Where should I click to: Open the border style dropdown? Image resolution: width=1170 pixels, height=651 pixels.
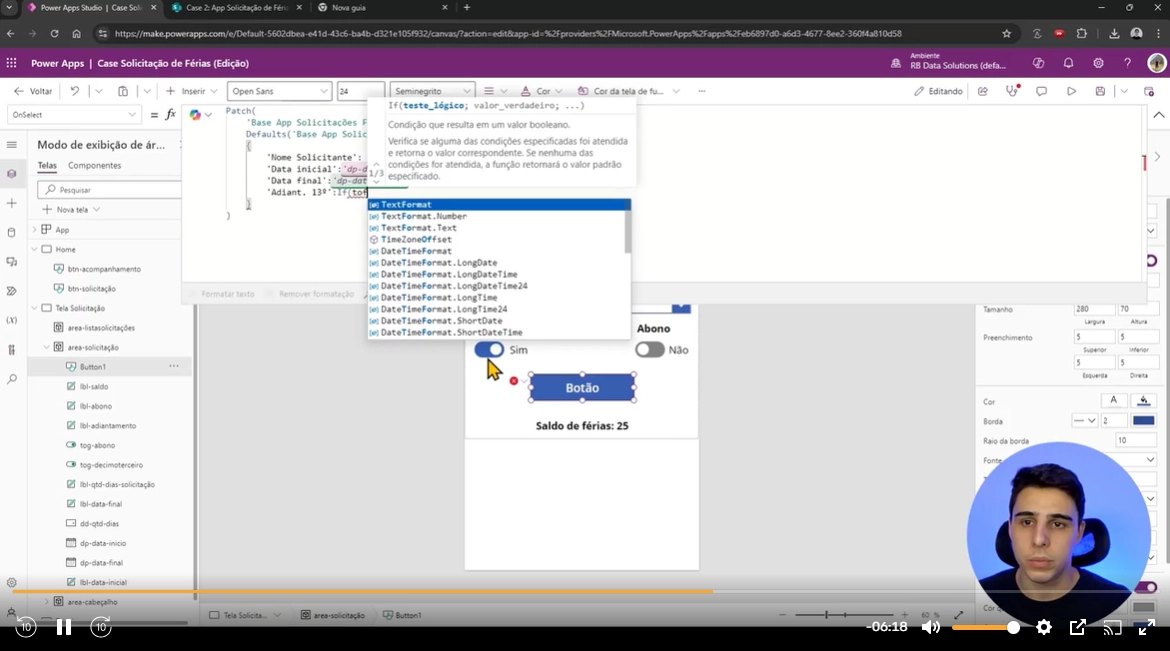1084,421
